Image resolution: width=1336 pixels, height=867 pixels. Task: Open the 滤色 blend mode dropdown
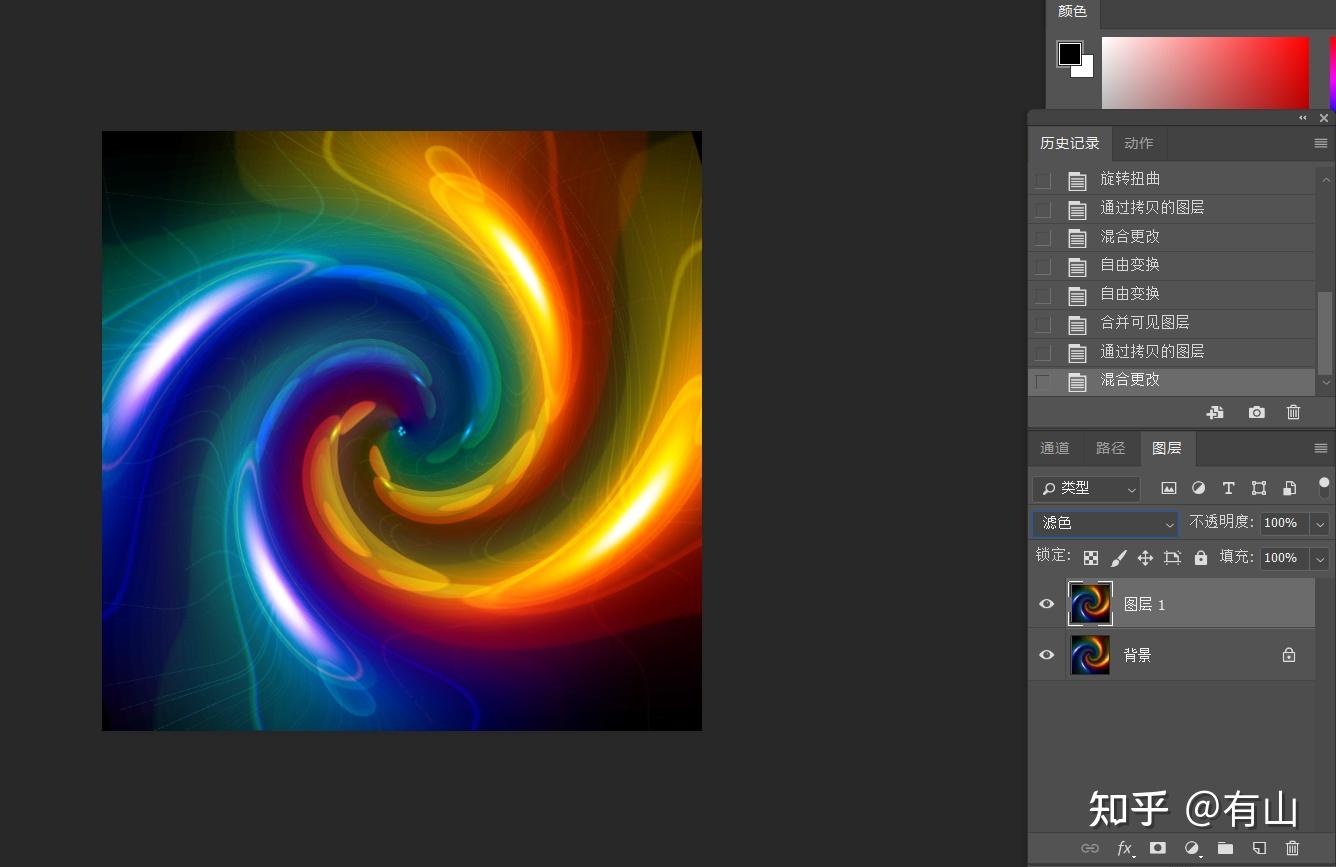tap(1105, 523)
